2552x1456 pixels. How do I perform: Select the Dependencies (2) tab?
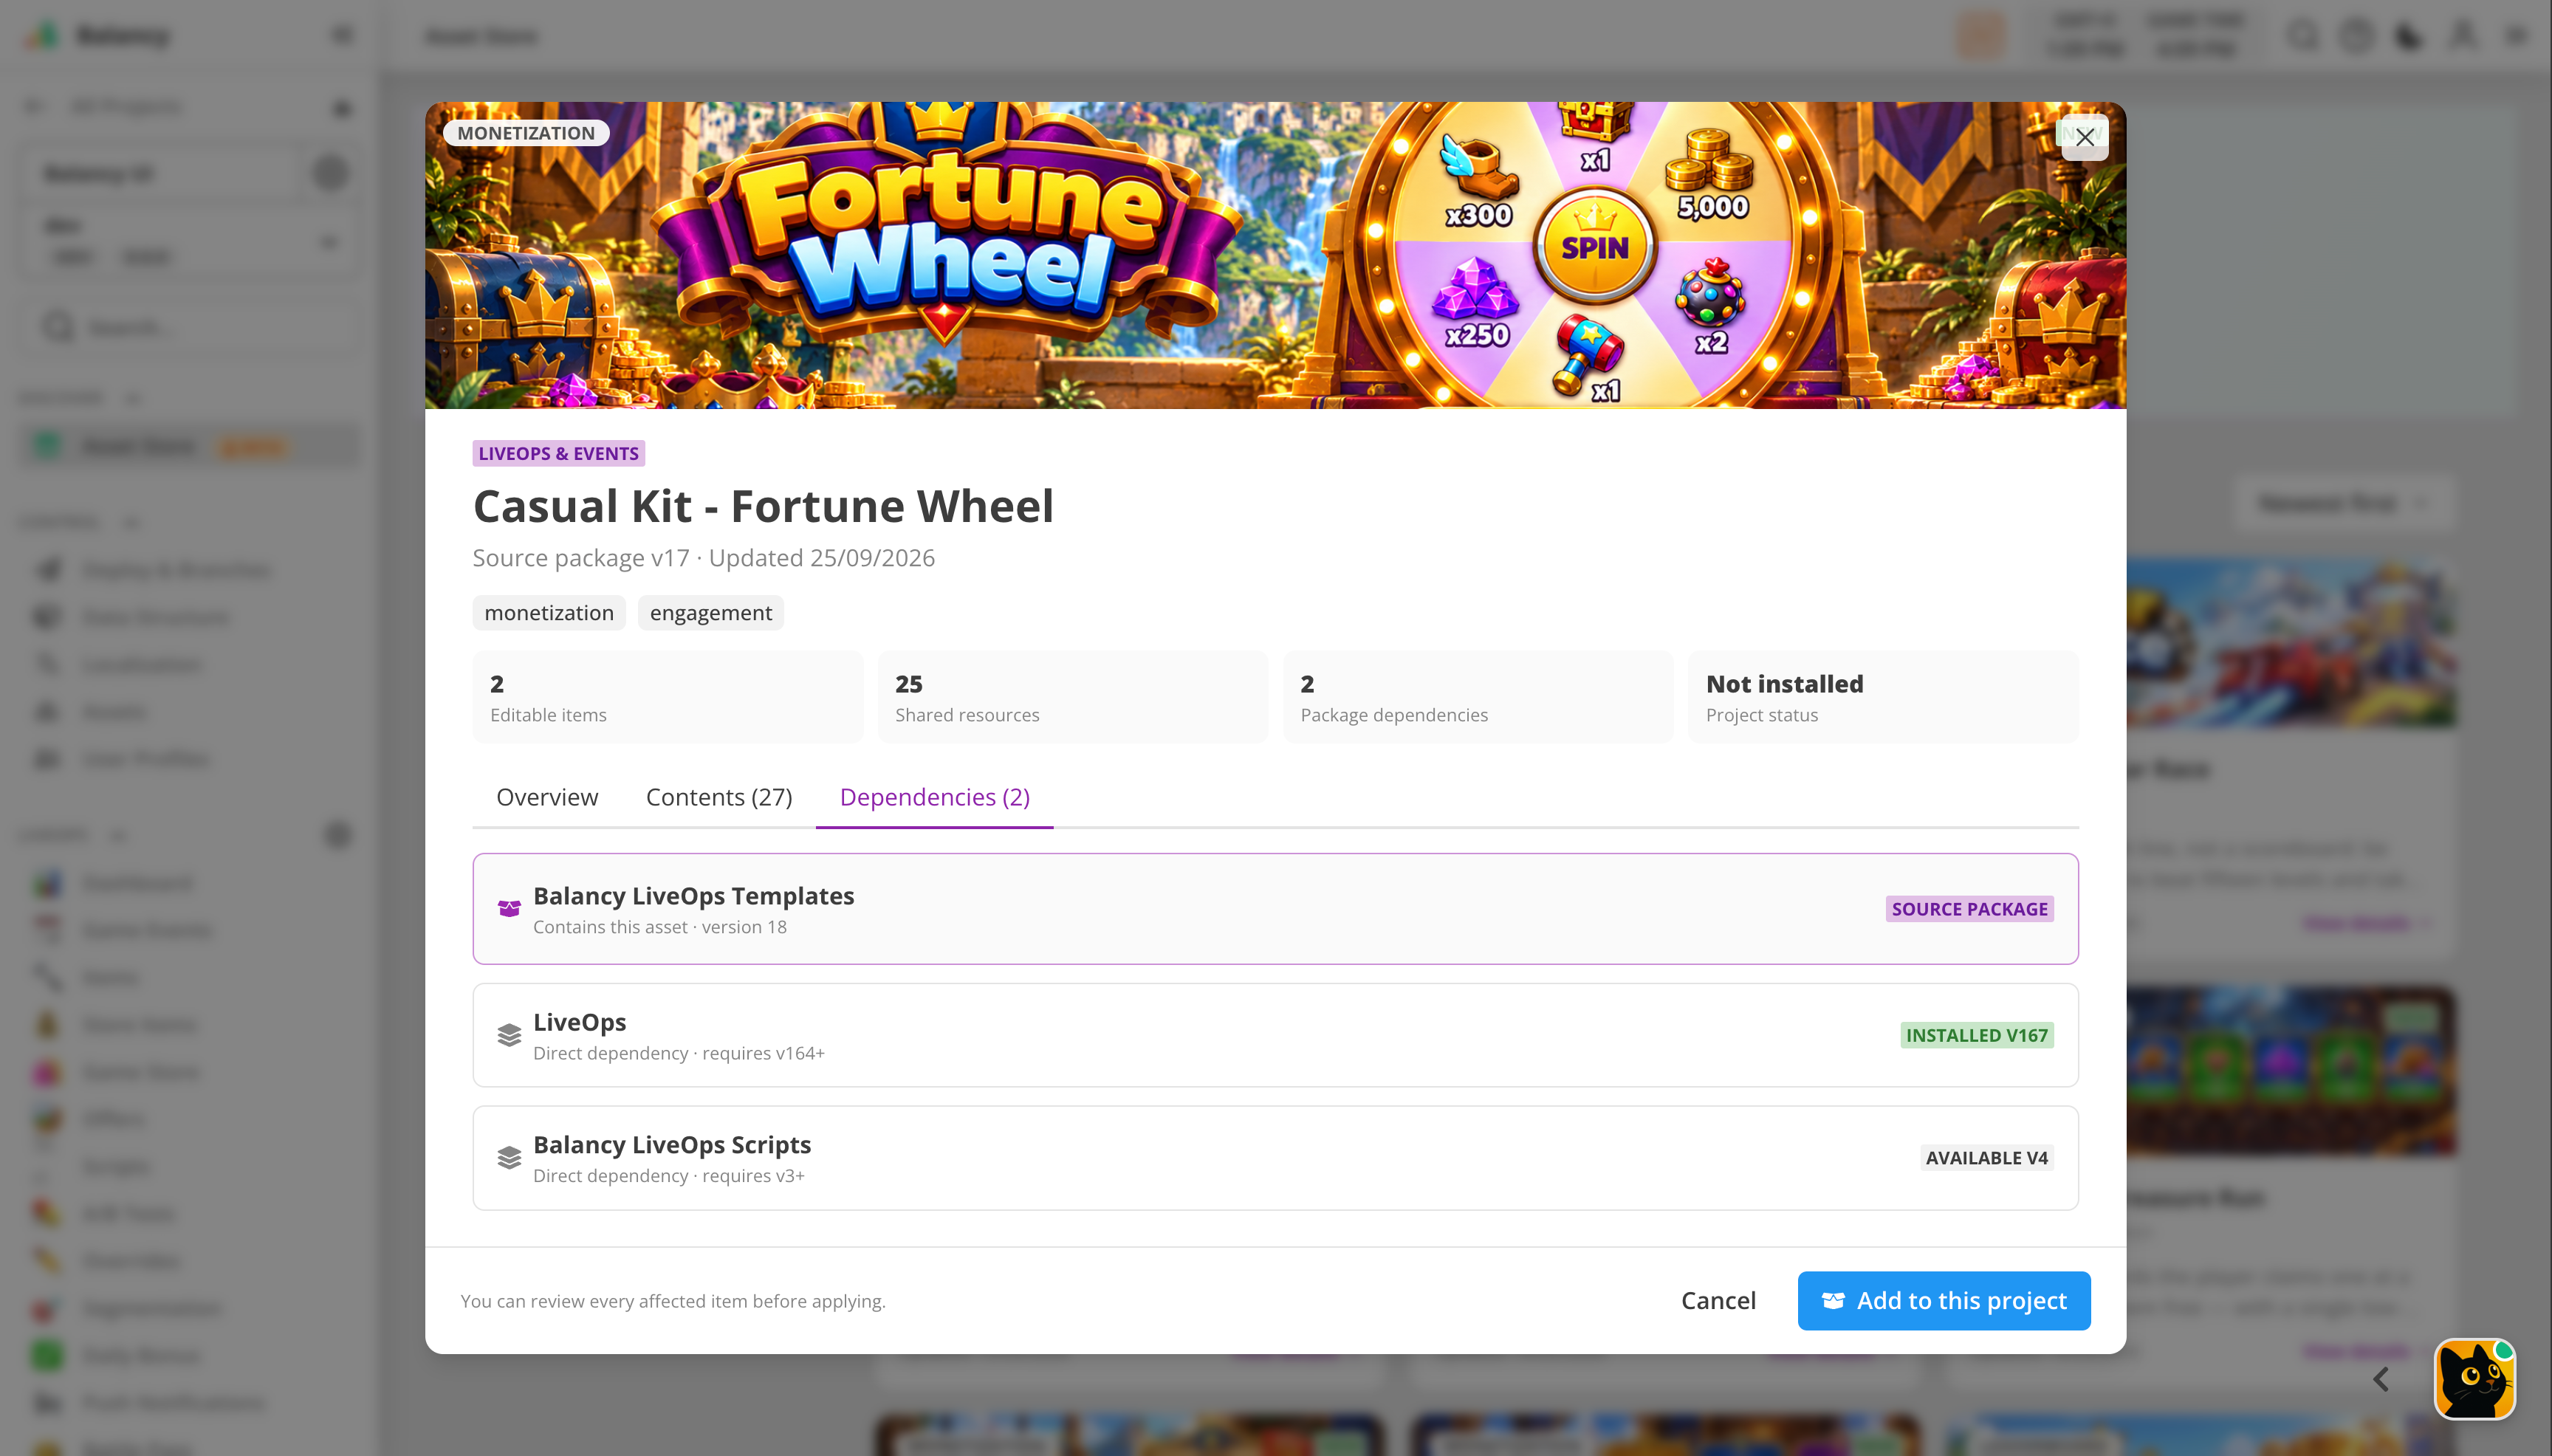click(934, 797)
